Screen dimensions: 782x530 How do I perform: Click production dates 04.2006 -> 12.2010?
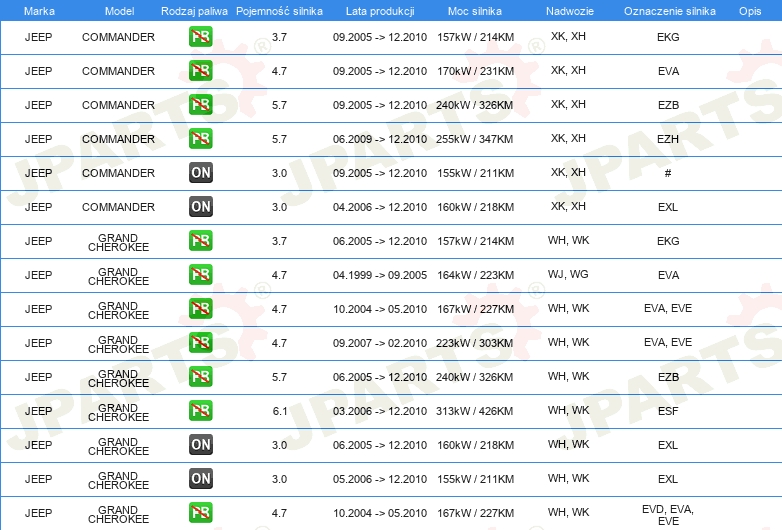click(380, 207)
